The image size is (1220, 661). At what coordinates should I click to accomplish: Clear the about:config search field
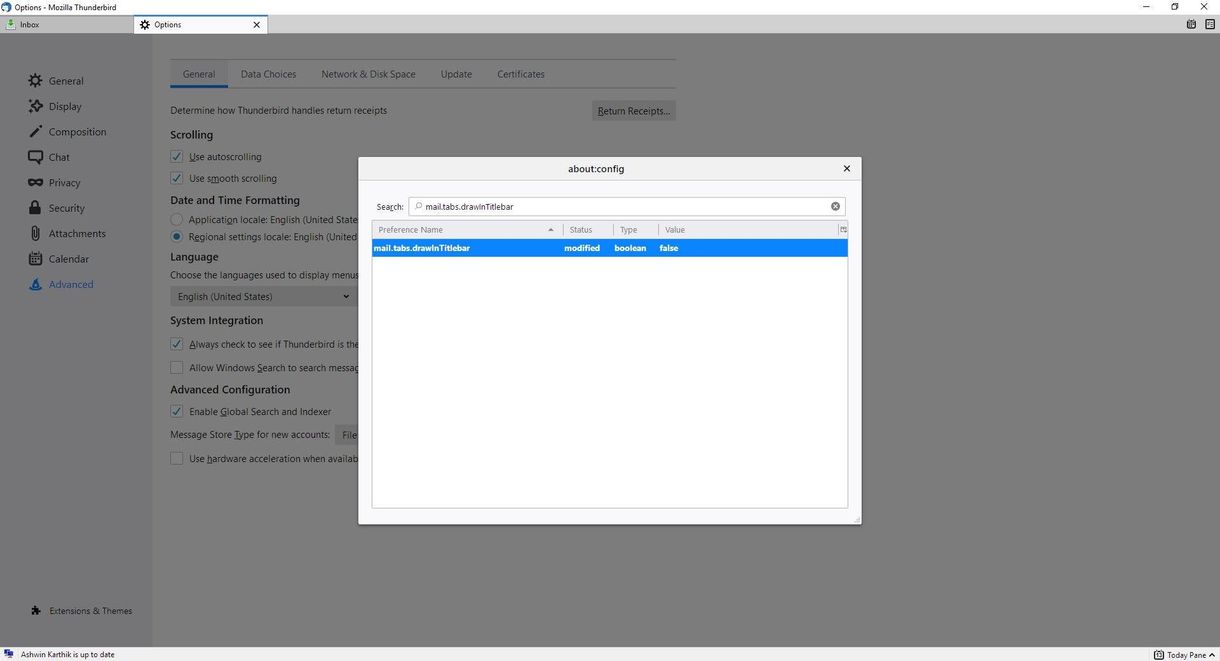(835, 207)
